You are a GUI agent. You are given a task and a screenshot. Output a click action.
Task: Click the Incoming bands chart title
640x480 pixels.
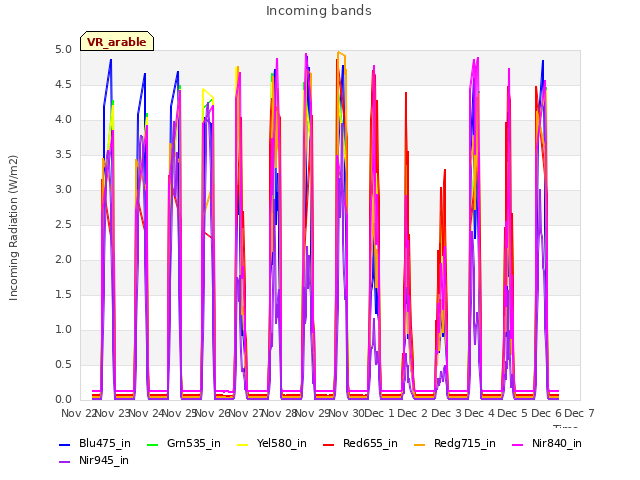click(319, 11)
